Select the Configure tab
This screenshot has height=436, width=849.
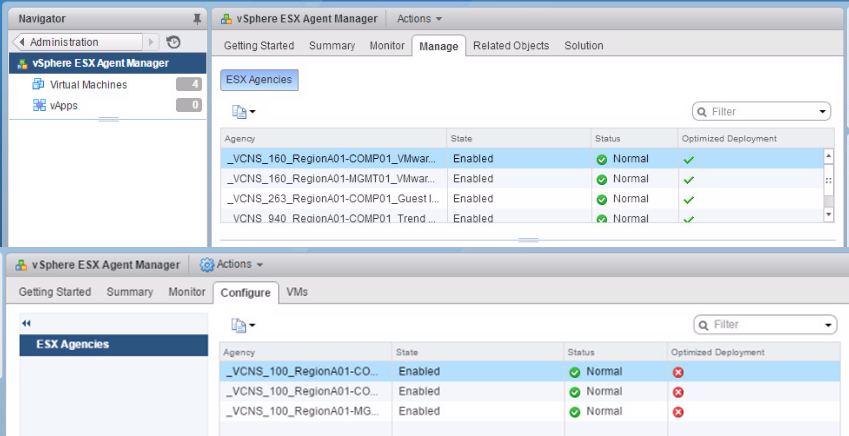[245, 292]
